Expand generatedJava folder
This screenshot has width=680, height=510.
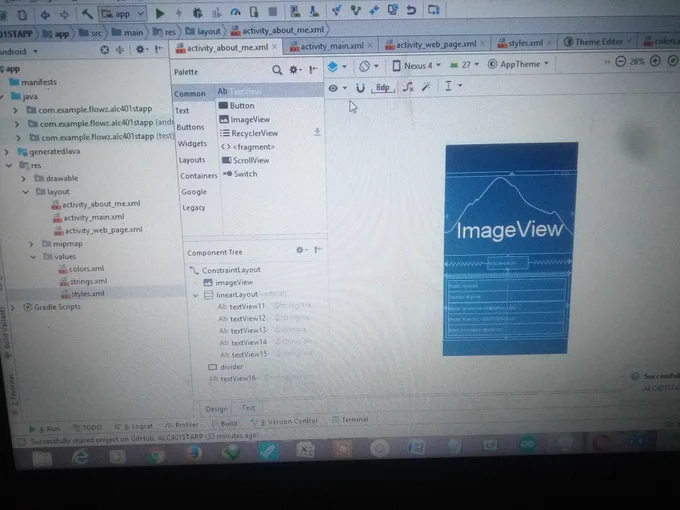coord(7,152)
